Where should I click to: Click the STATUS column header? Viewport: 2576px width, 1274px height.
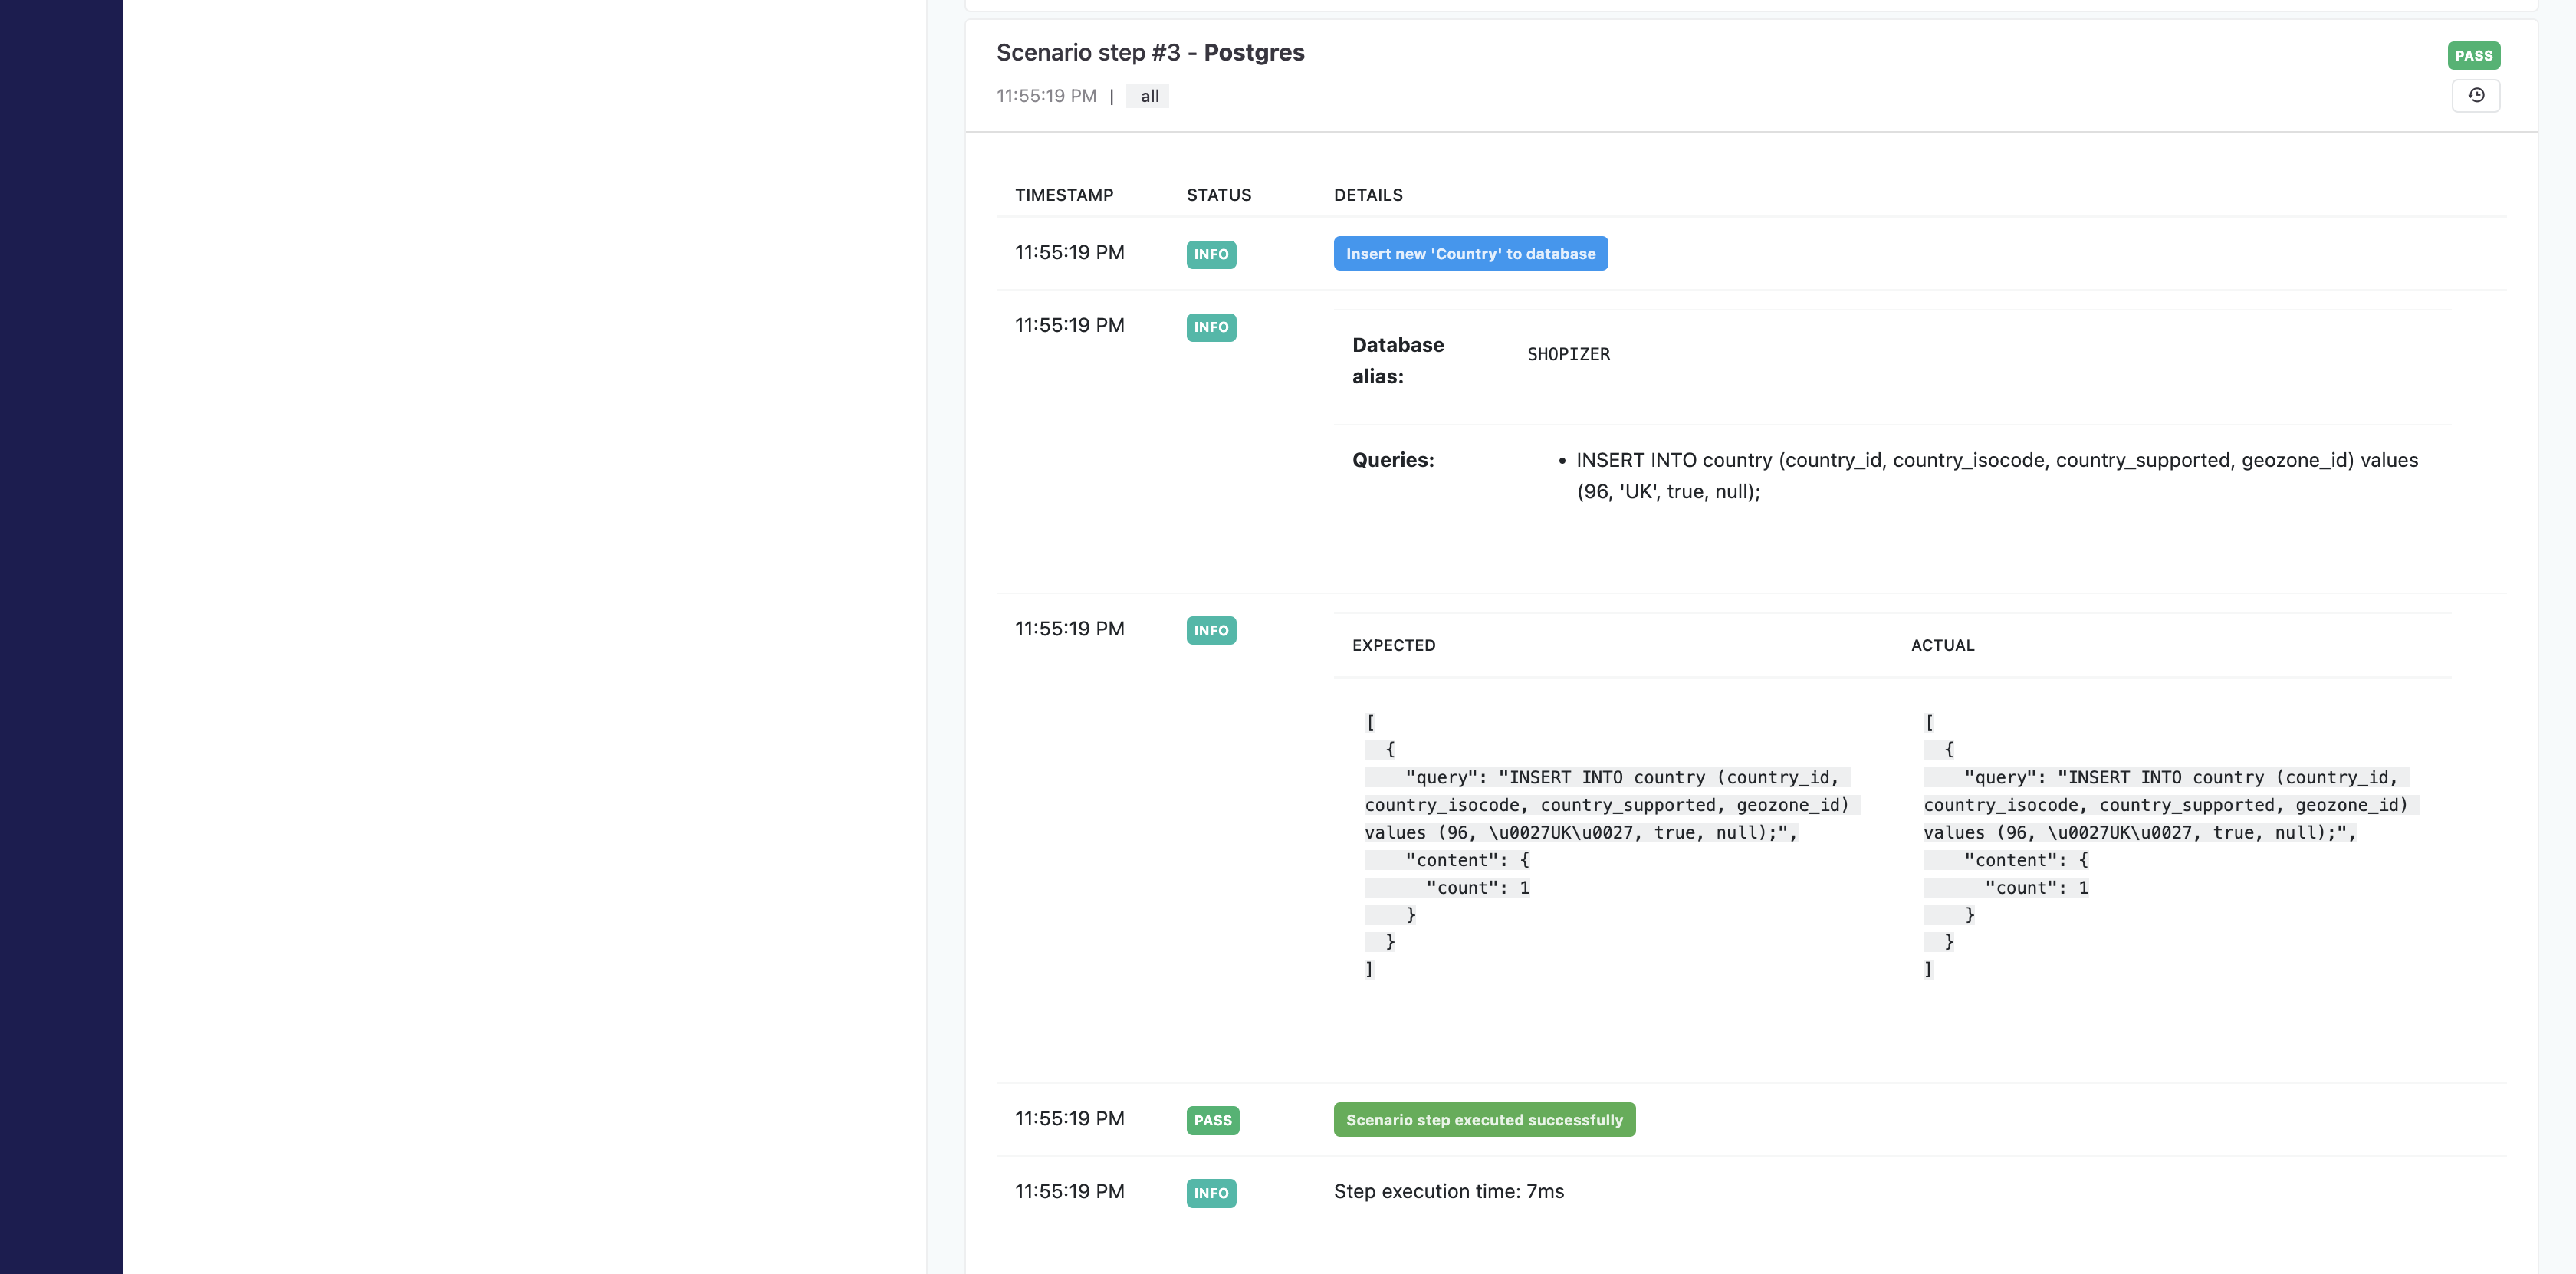pyautogui.click(x=1219, y=195)
